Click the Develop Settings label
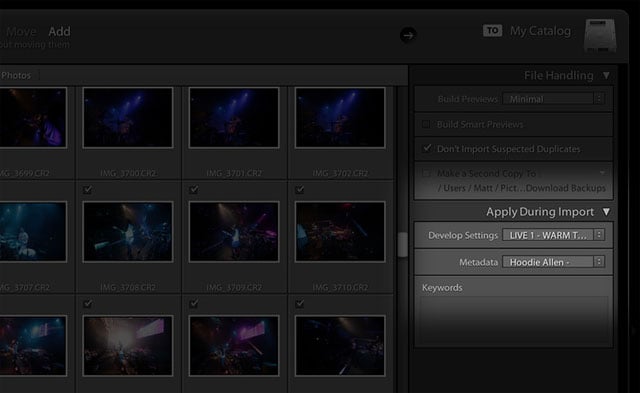 pyautogui.click(x=463, y=235)
